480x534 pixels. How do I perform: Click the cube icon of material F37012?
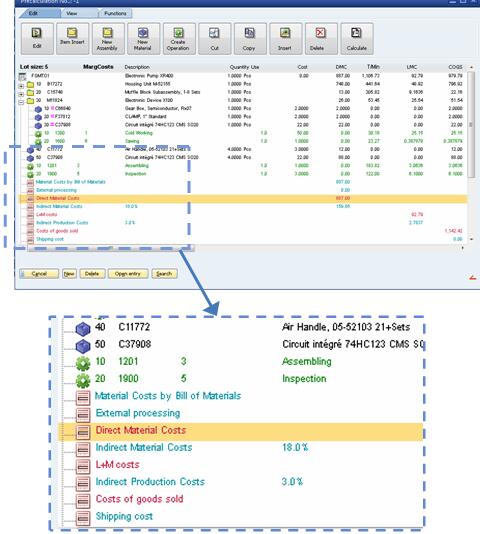(x=38, y=117)
